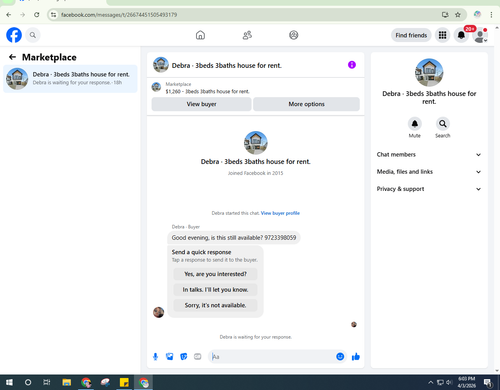Viewport: 500px width, 390px height.
Task: Choose a GIF icon
Action: (198, 357)
